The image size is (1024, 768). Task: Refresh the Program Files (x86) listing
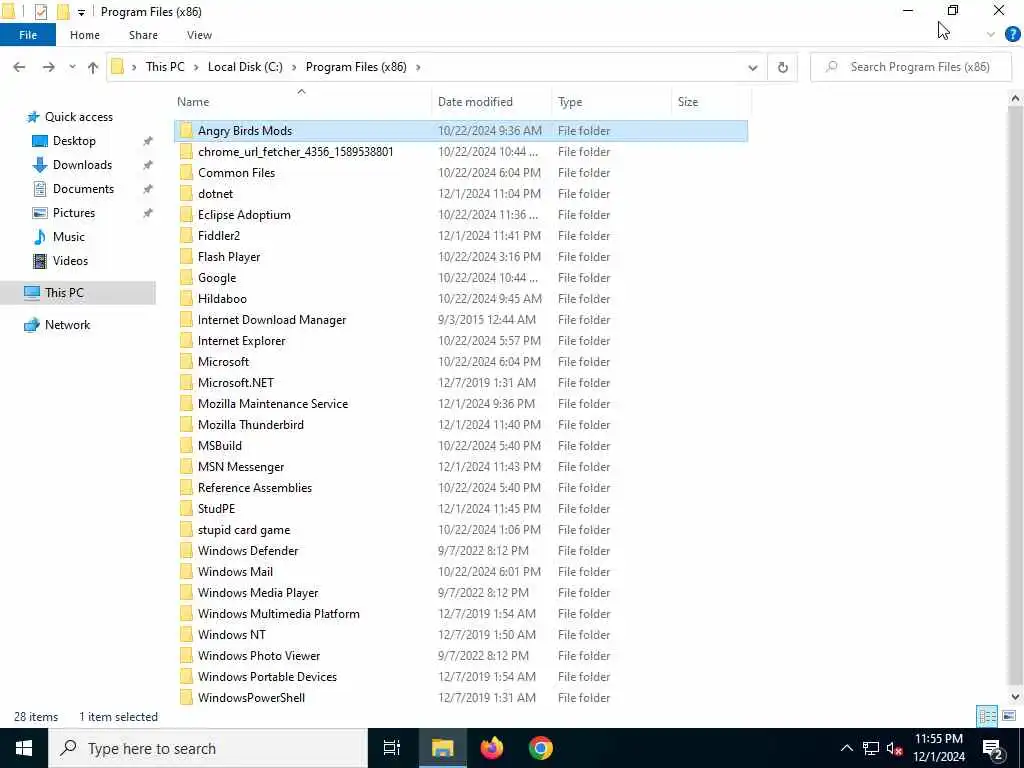782,67
